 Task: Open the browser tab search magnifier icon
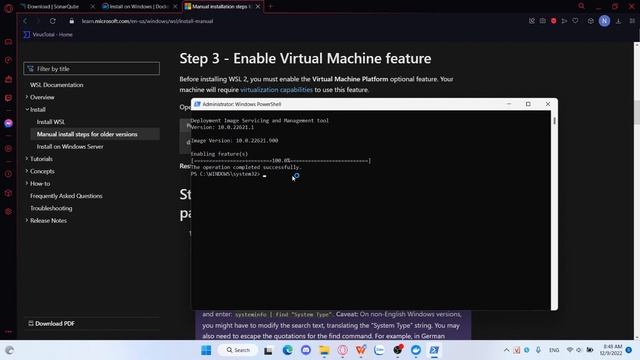coord(581,6)
